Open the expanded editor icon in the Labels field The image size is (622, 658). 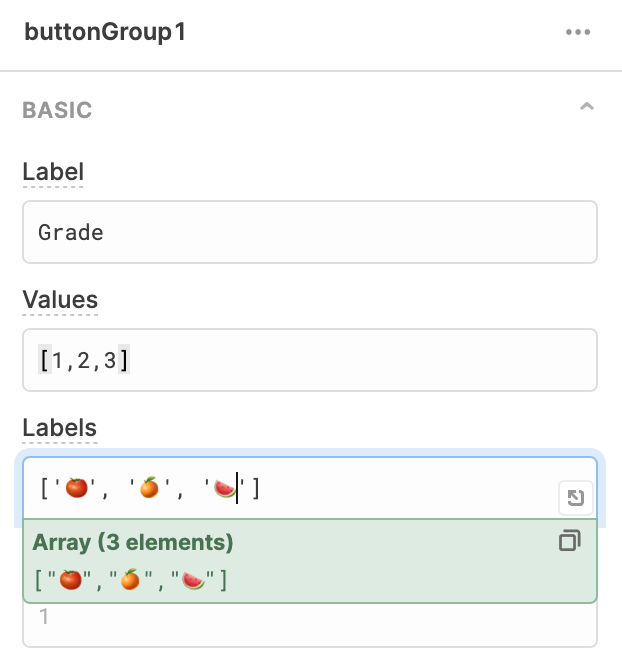575,498
